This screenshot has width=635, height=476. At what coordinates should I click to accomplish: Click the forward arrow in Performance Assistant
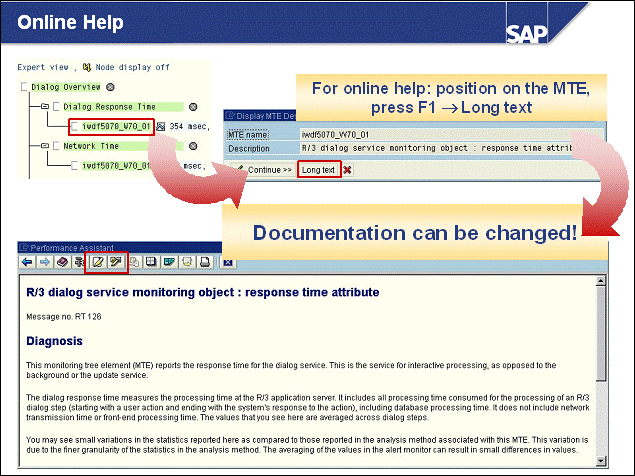pyautogui.click(x=44, y=262)
